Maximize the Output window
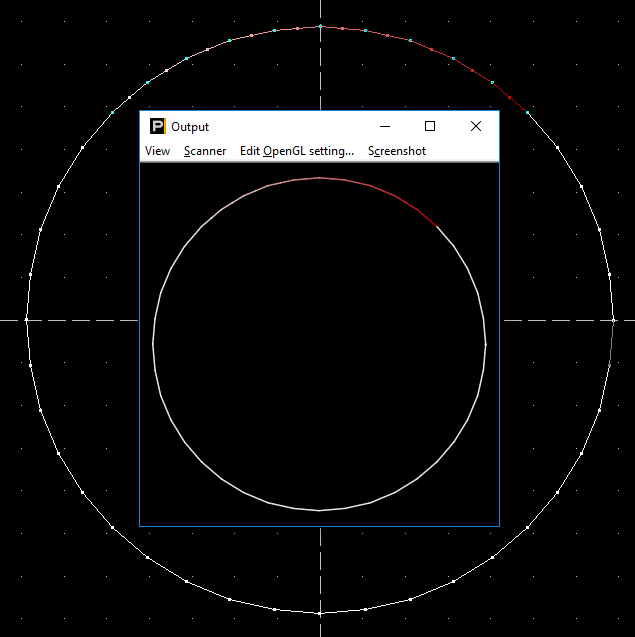 (x=430, y=126)
